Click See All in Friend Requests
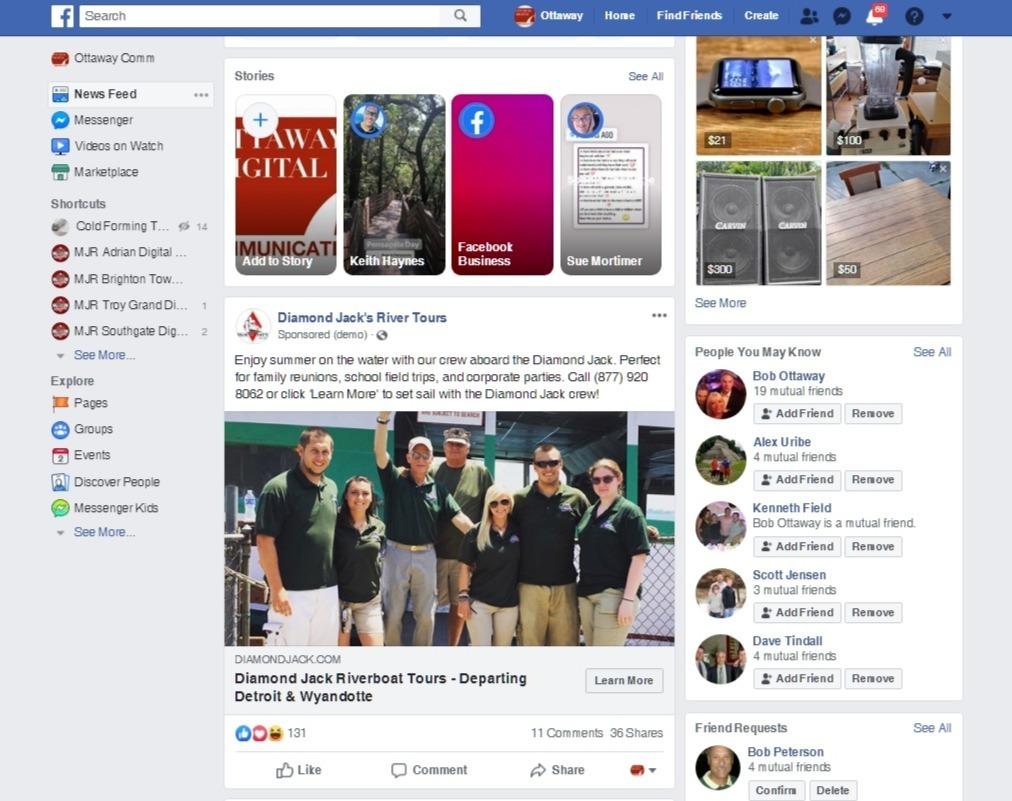The height and width of the screenshot is (801, 1012). point(932,728)
